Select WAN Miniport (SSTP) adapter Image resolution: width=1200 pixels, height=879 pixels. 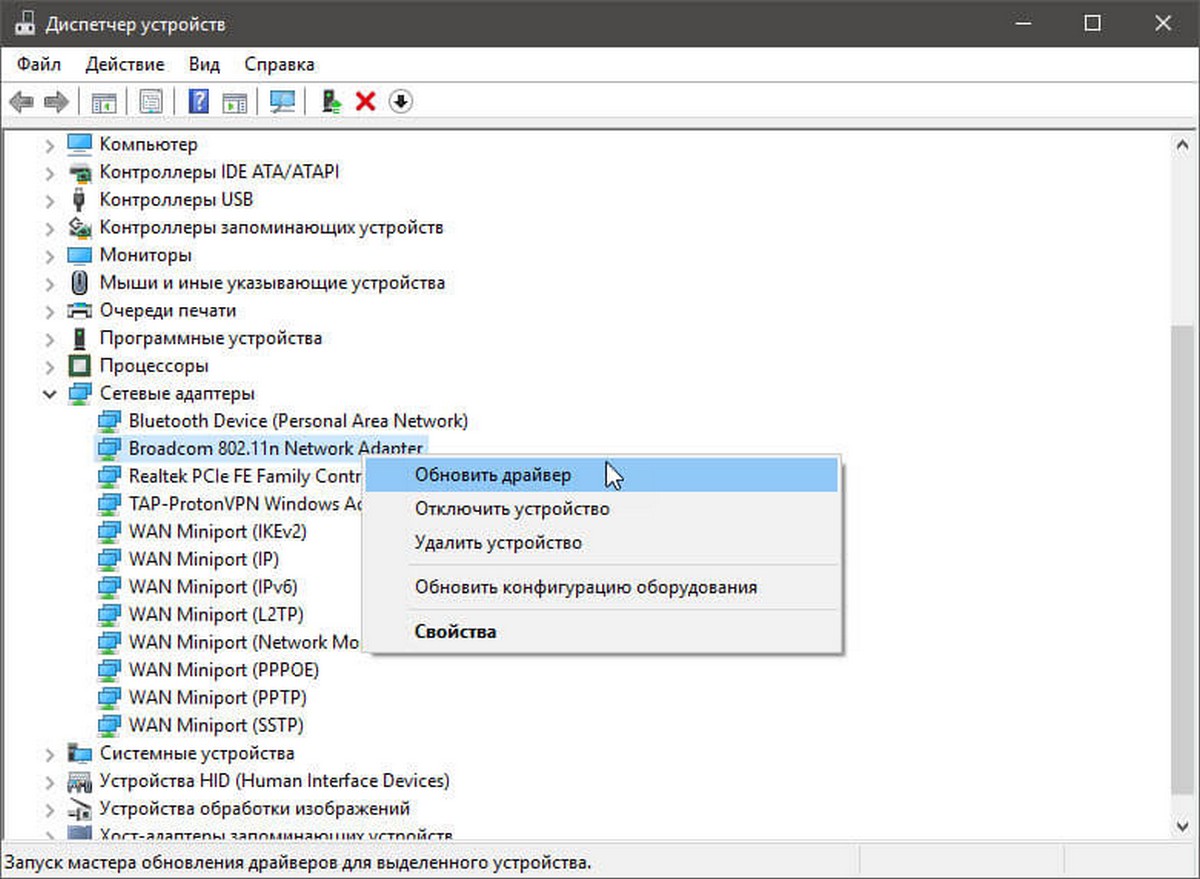(x=216, y=725)
